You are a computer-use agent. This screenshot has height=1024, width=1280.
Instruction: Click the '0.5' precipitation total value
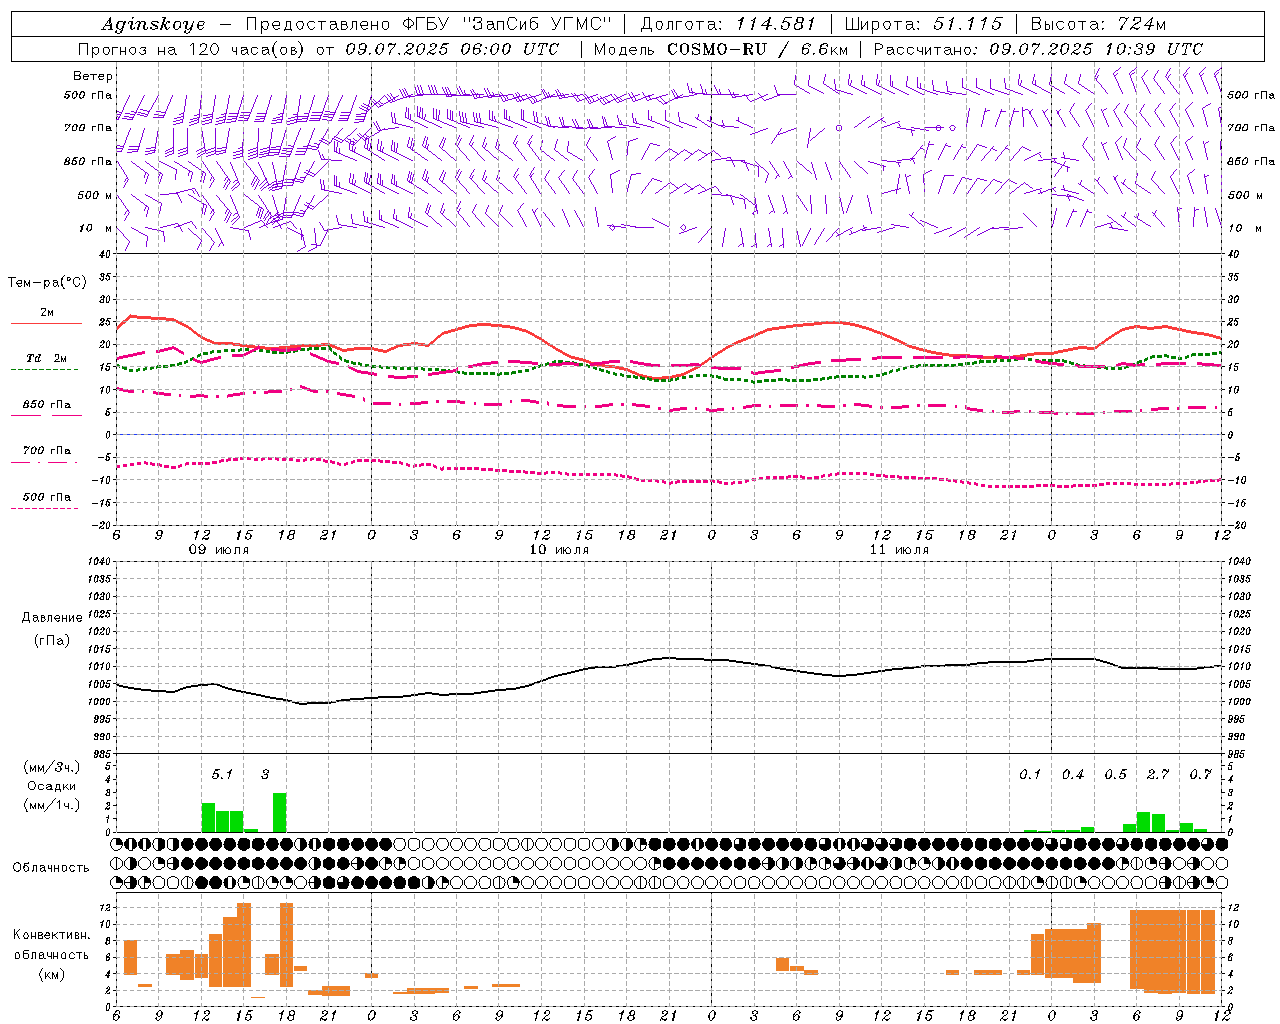(1115, 774)
